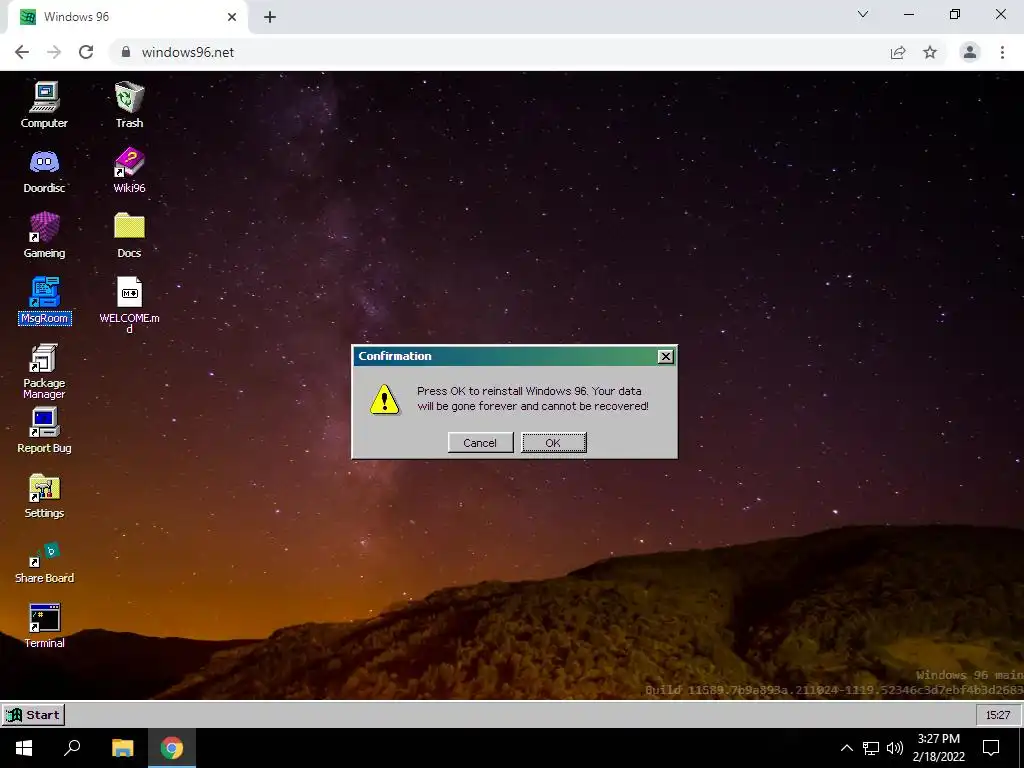Open File Explorer from the taskbar

pos(122,748)
